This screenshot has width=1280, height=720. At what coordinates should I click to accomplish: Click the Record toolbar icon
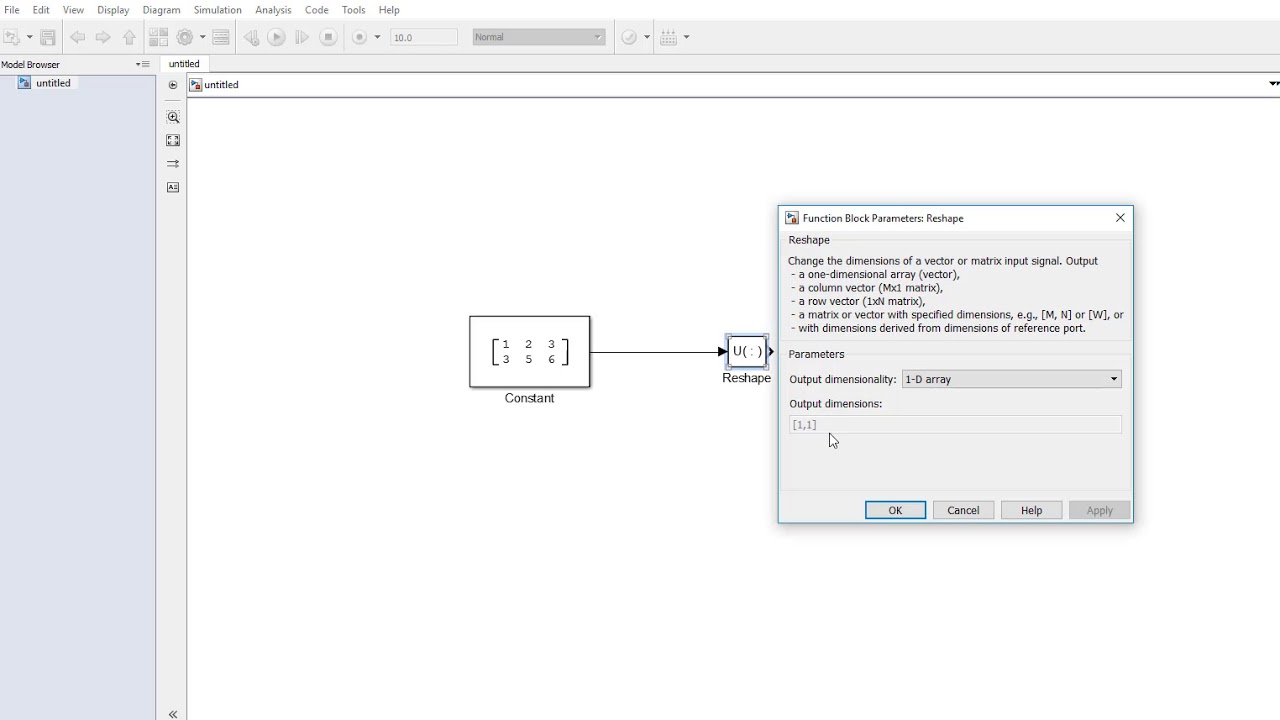360,37
